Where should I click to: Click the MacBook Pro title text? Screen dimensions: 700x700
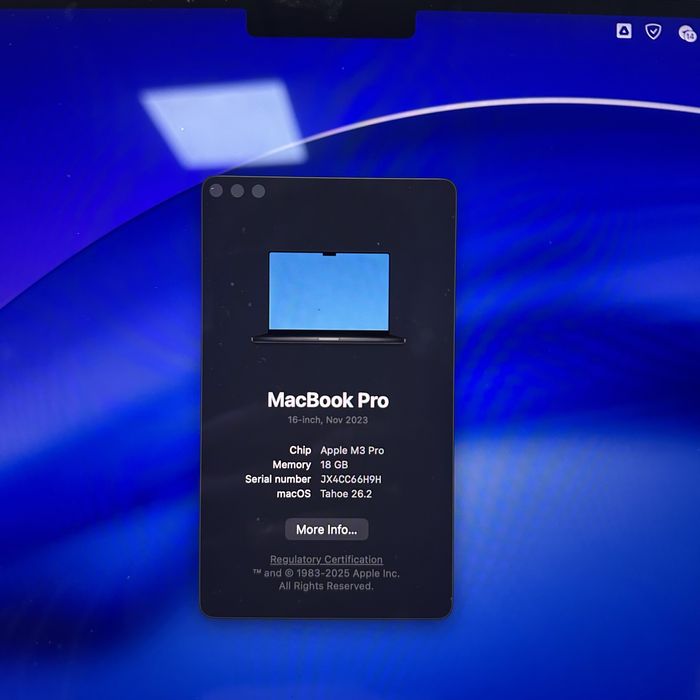click(x=328, y=400)
